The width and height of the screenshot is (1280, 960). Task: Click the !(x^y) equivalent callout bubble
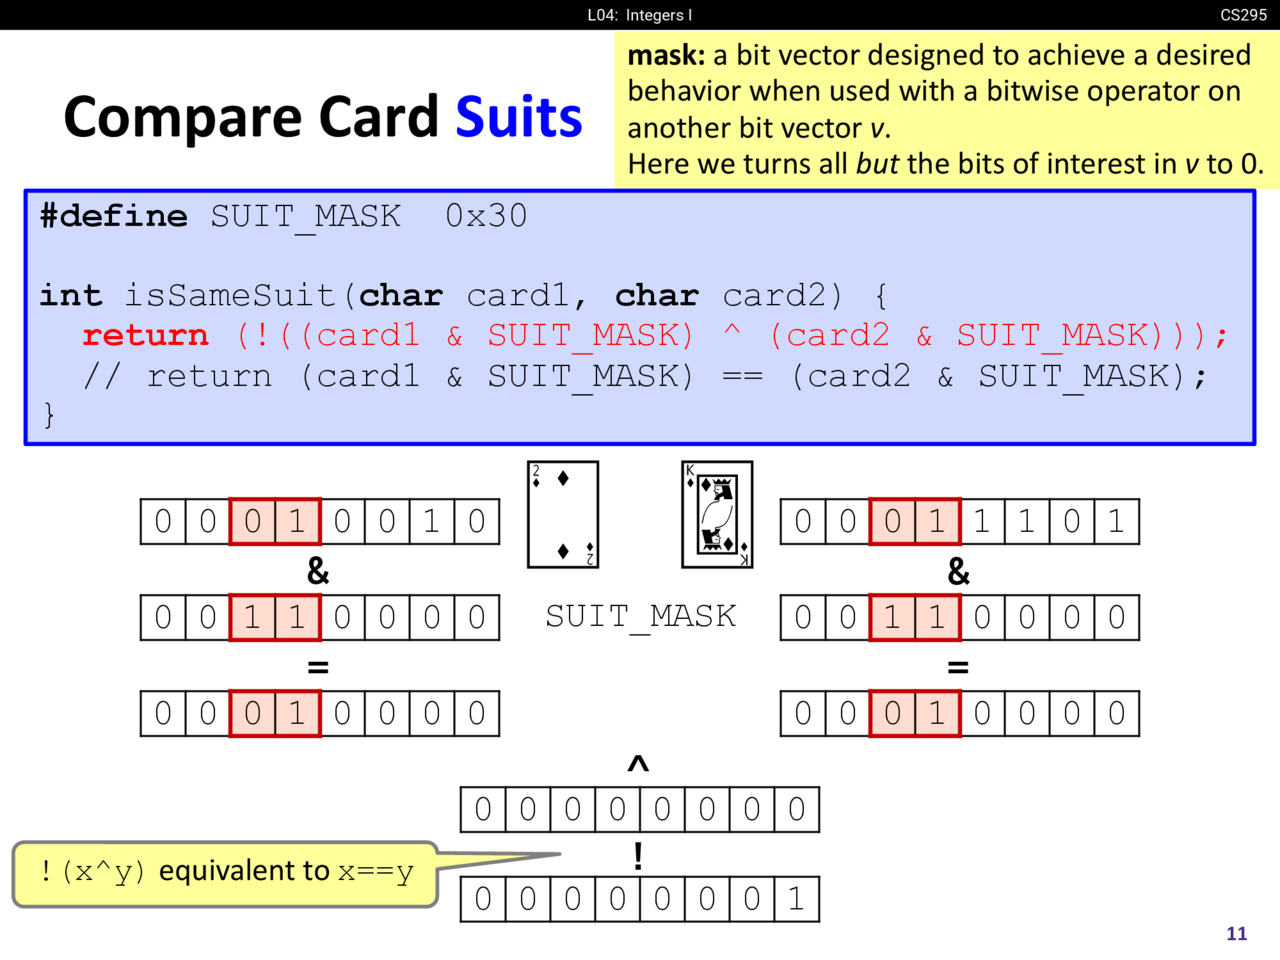226,874
